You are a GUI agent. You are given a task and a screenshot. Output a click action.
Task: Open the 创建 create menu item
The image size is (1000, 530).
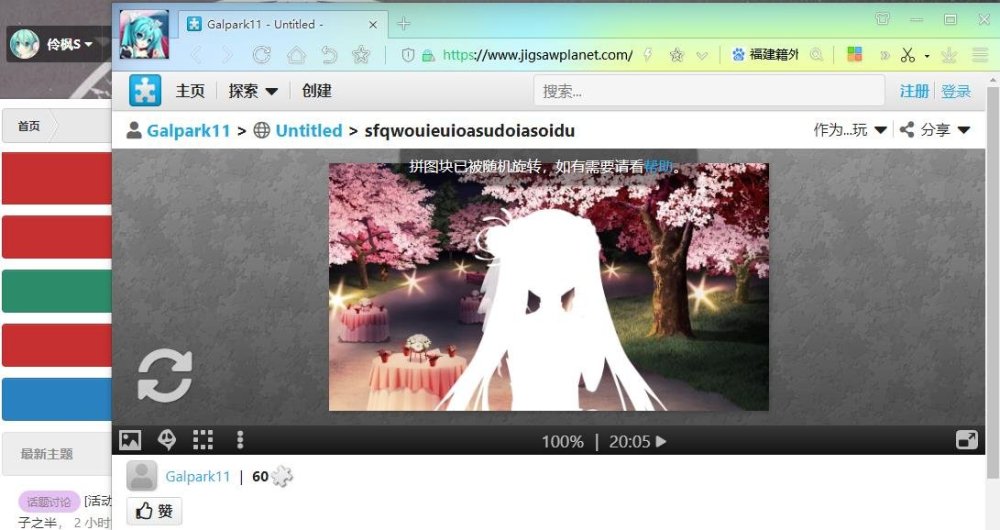(x=317, y=91)
